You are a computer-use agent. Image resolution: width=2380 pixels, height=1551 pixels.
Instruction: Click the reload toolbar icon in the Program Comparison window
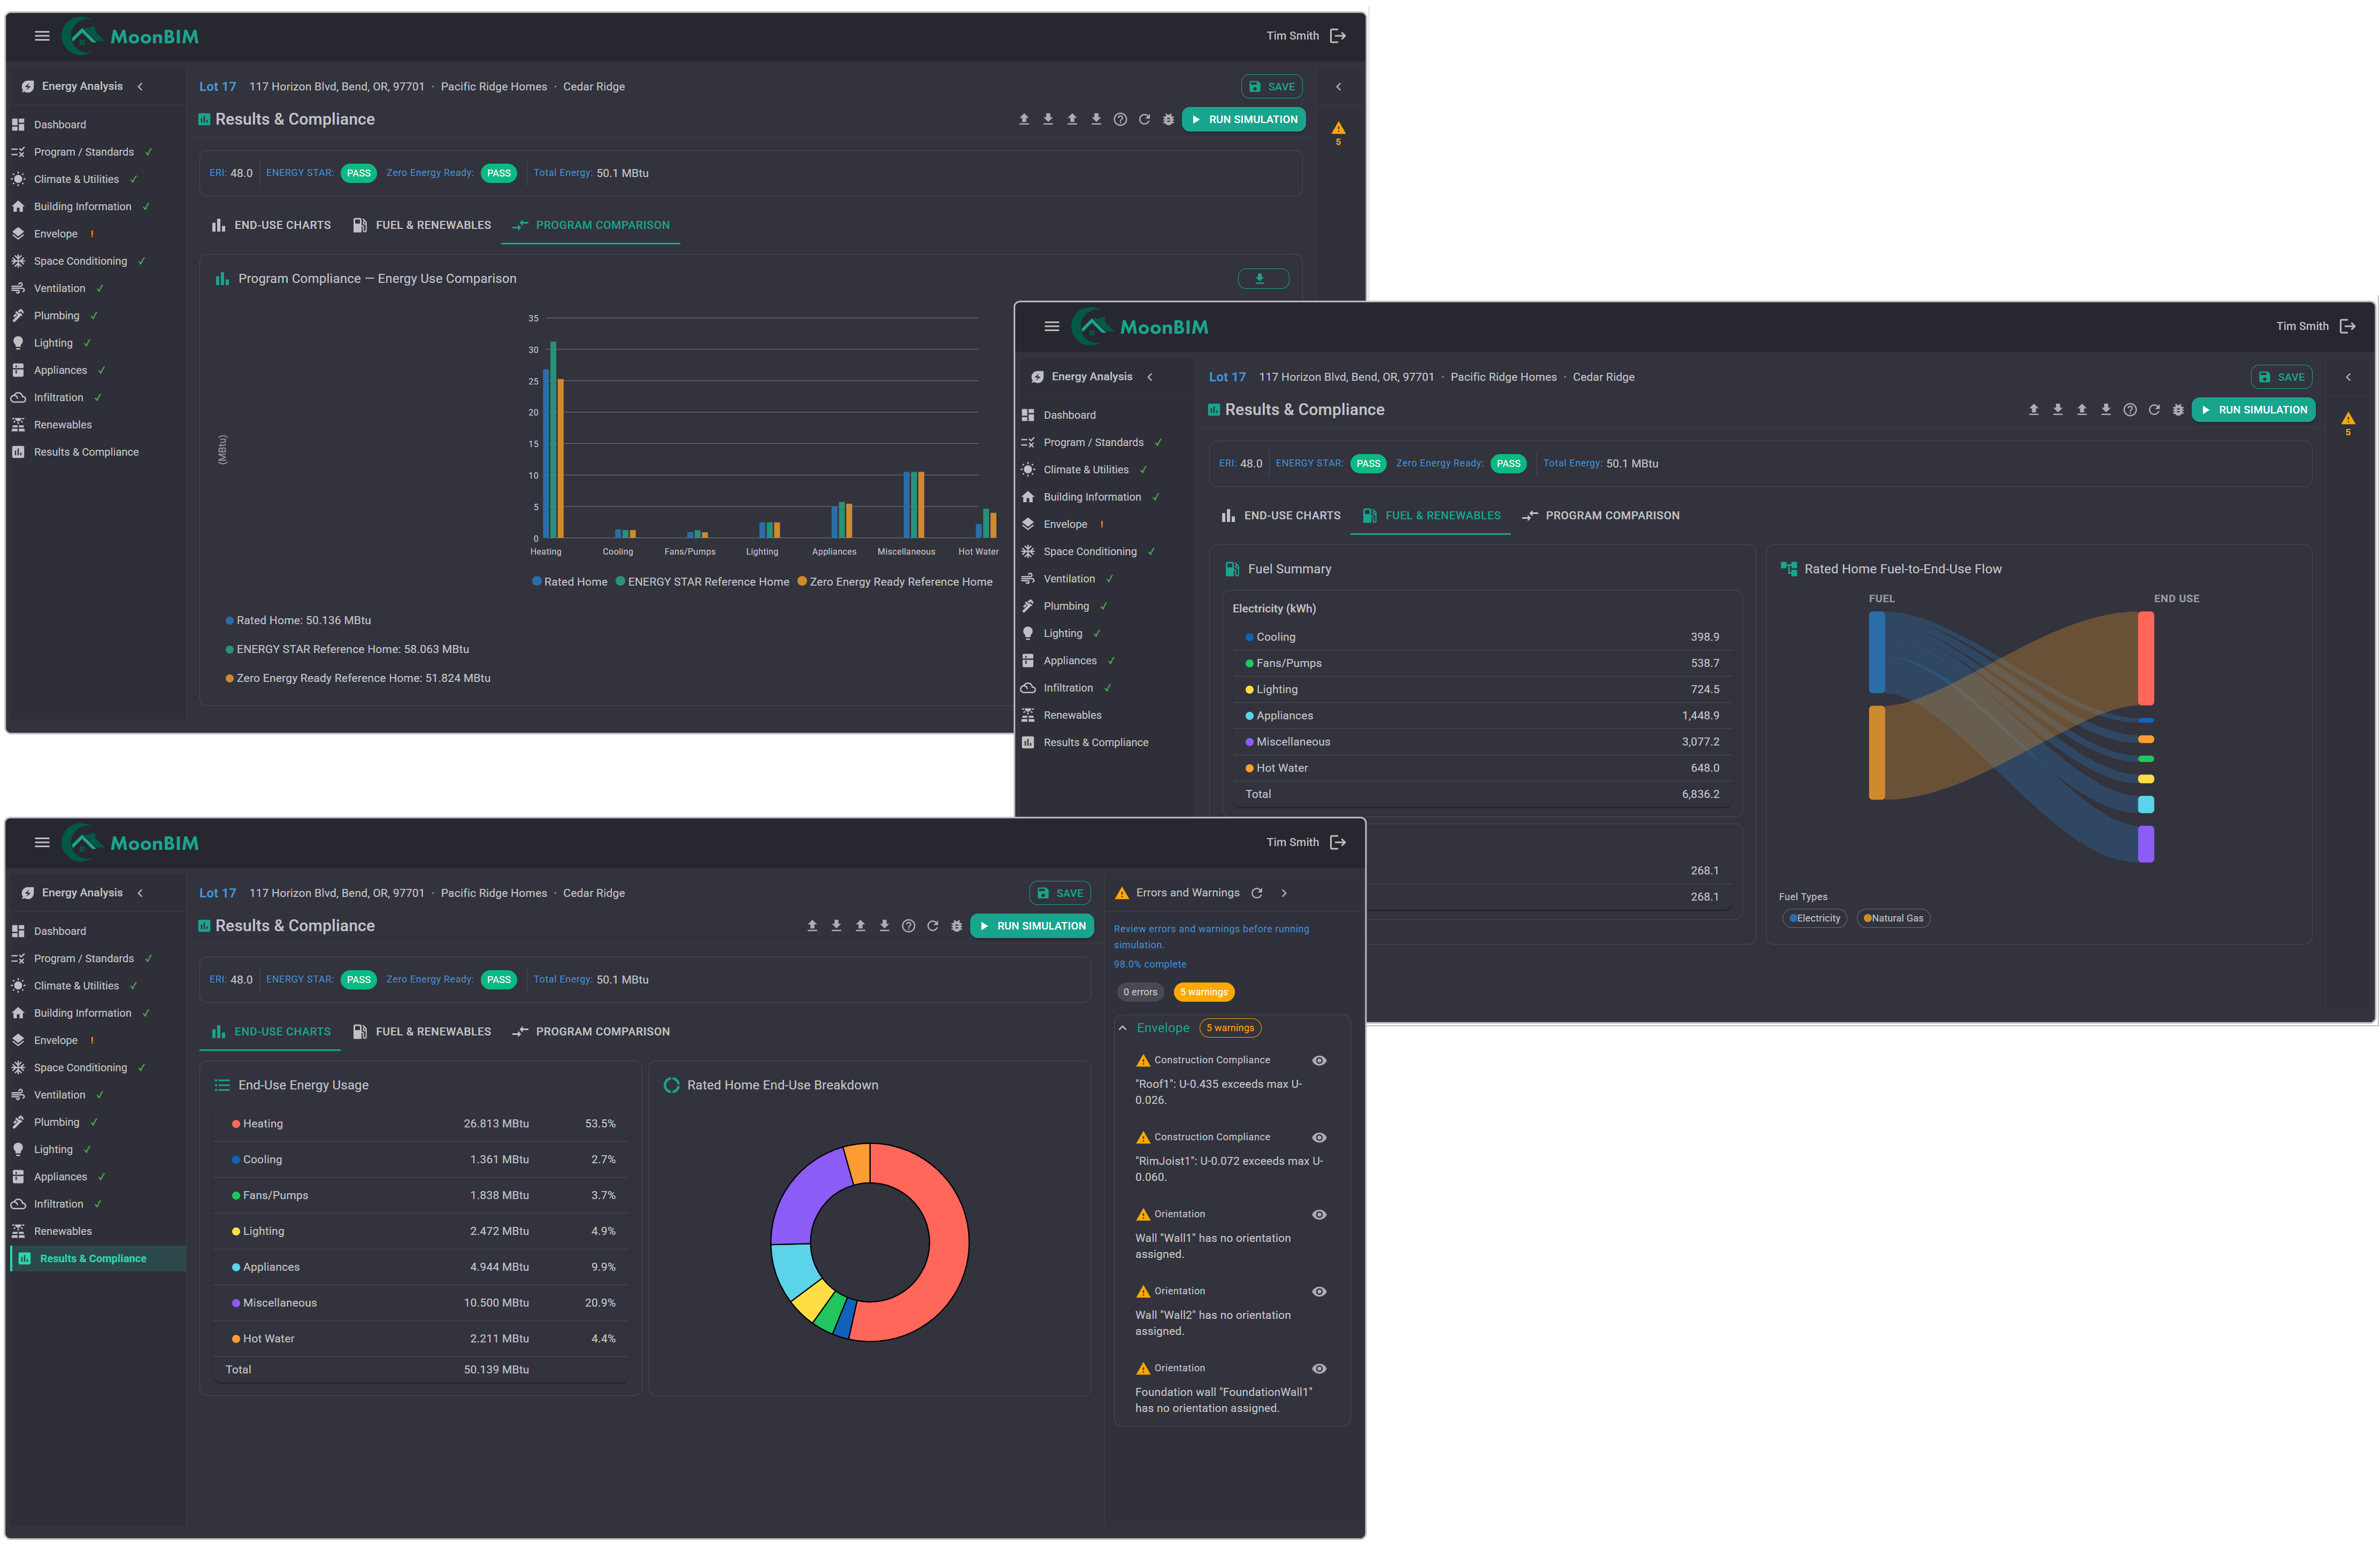pos(1144,119)
